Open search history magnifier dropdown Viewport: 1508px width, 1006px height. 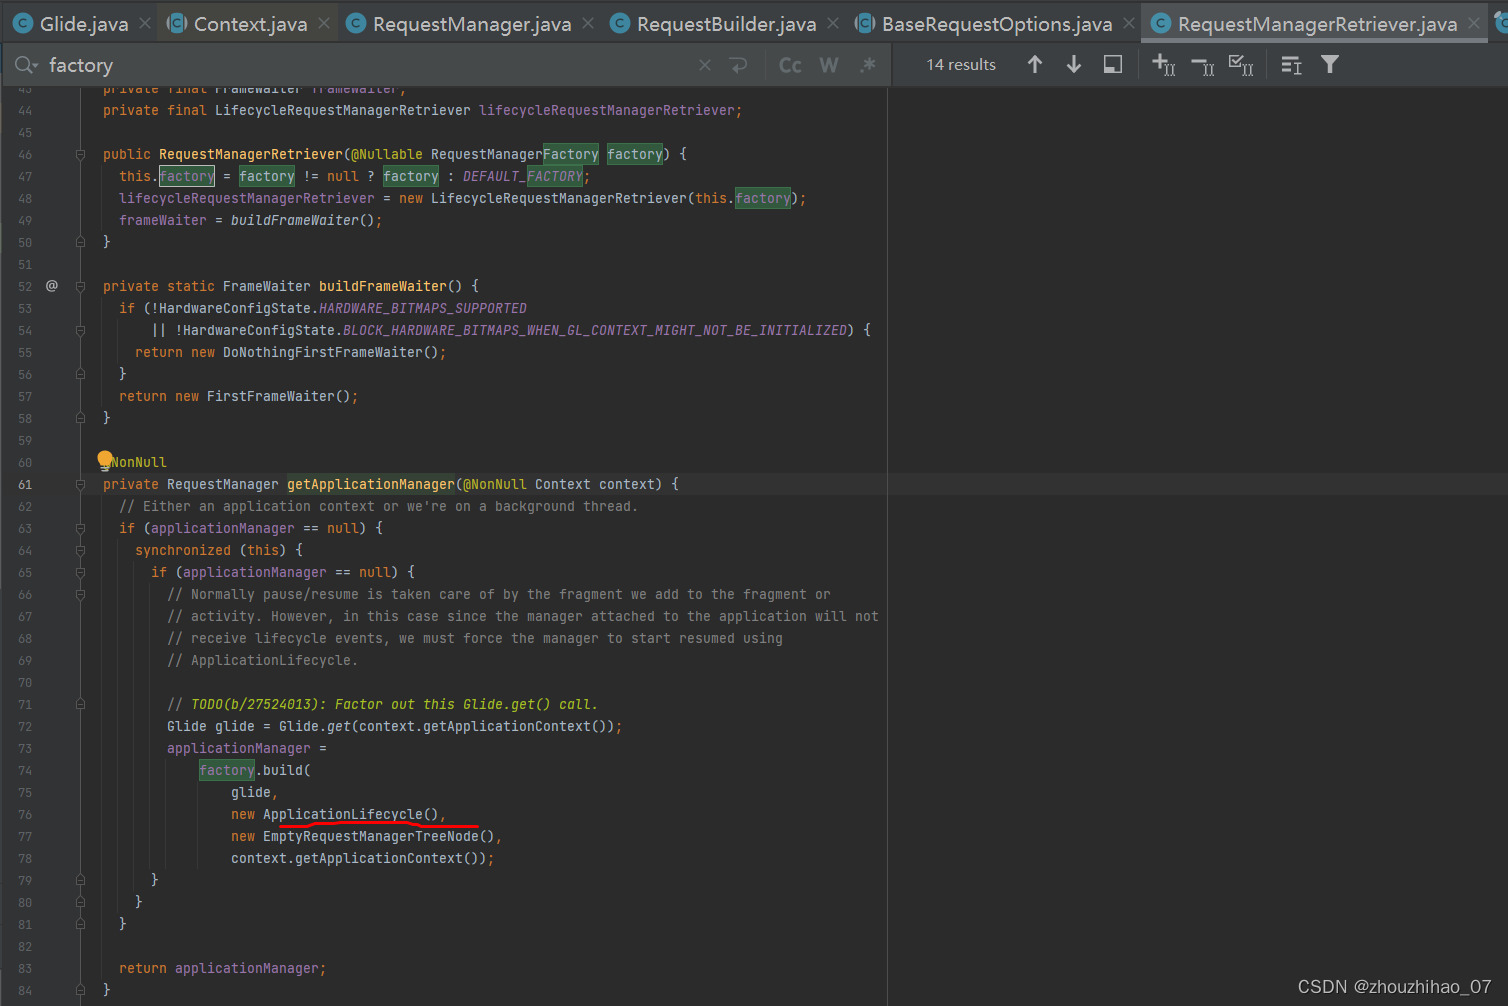25,65
